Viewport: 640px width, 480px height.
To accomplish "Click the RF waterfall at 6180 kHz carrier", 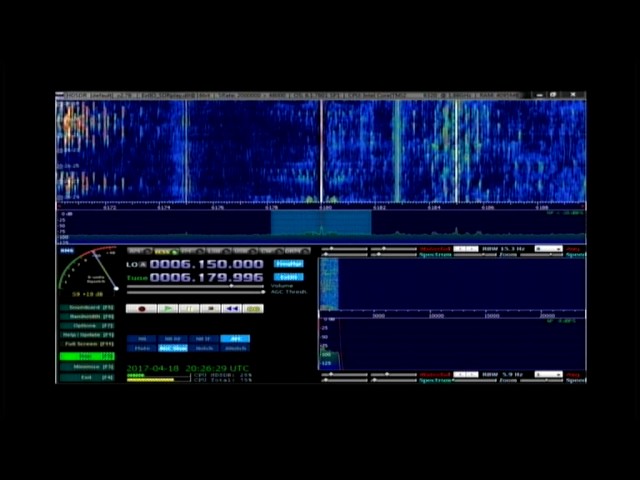I will click(321, 151).
